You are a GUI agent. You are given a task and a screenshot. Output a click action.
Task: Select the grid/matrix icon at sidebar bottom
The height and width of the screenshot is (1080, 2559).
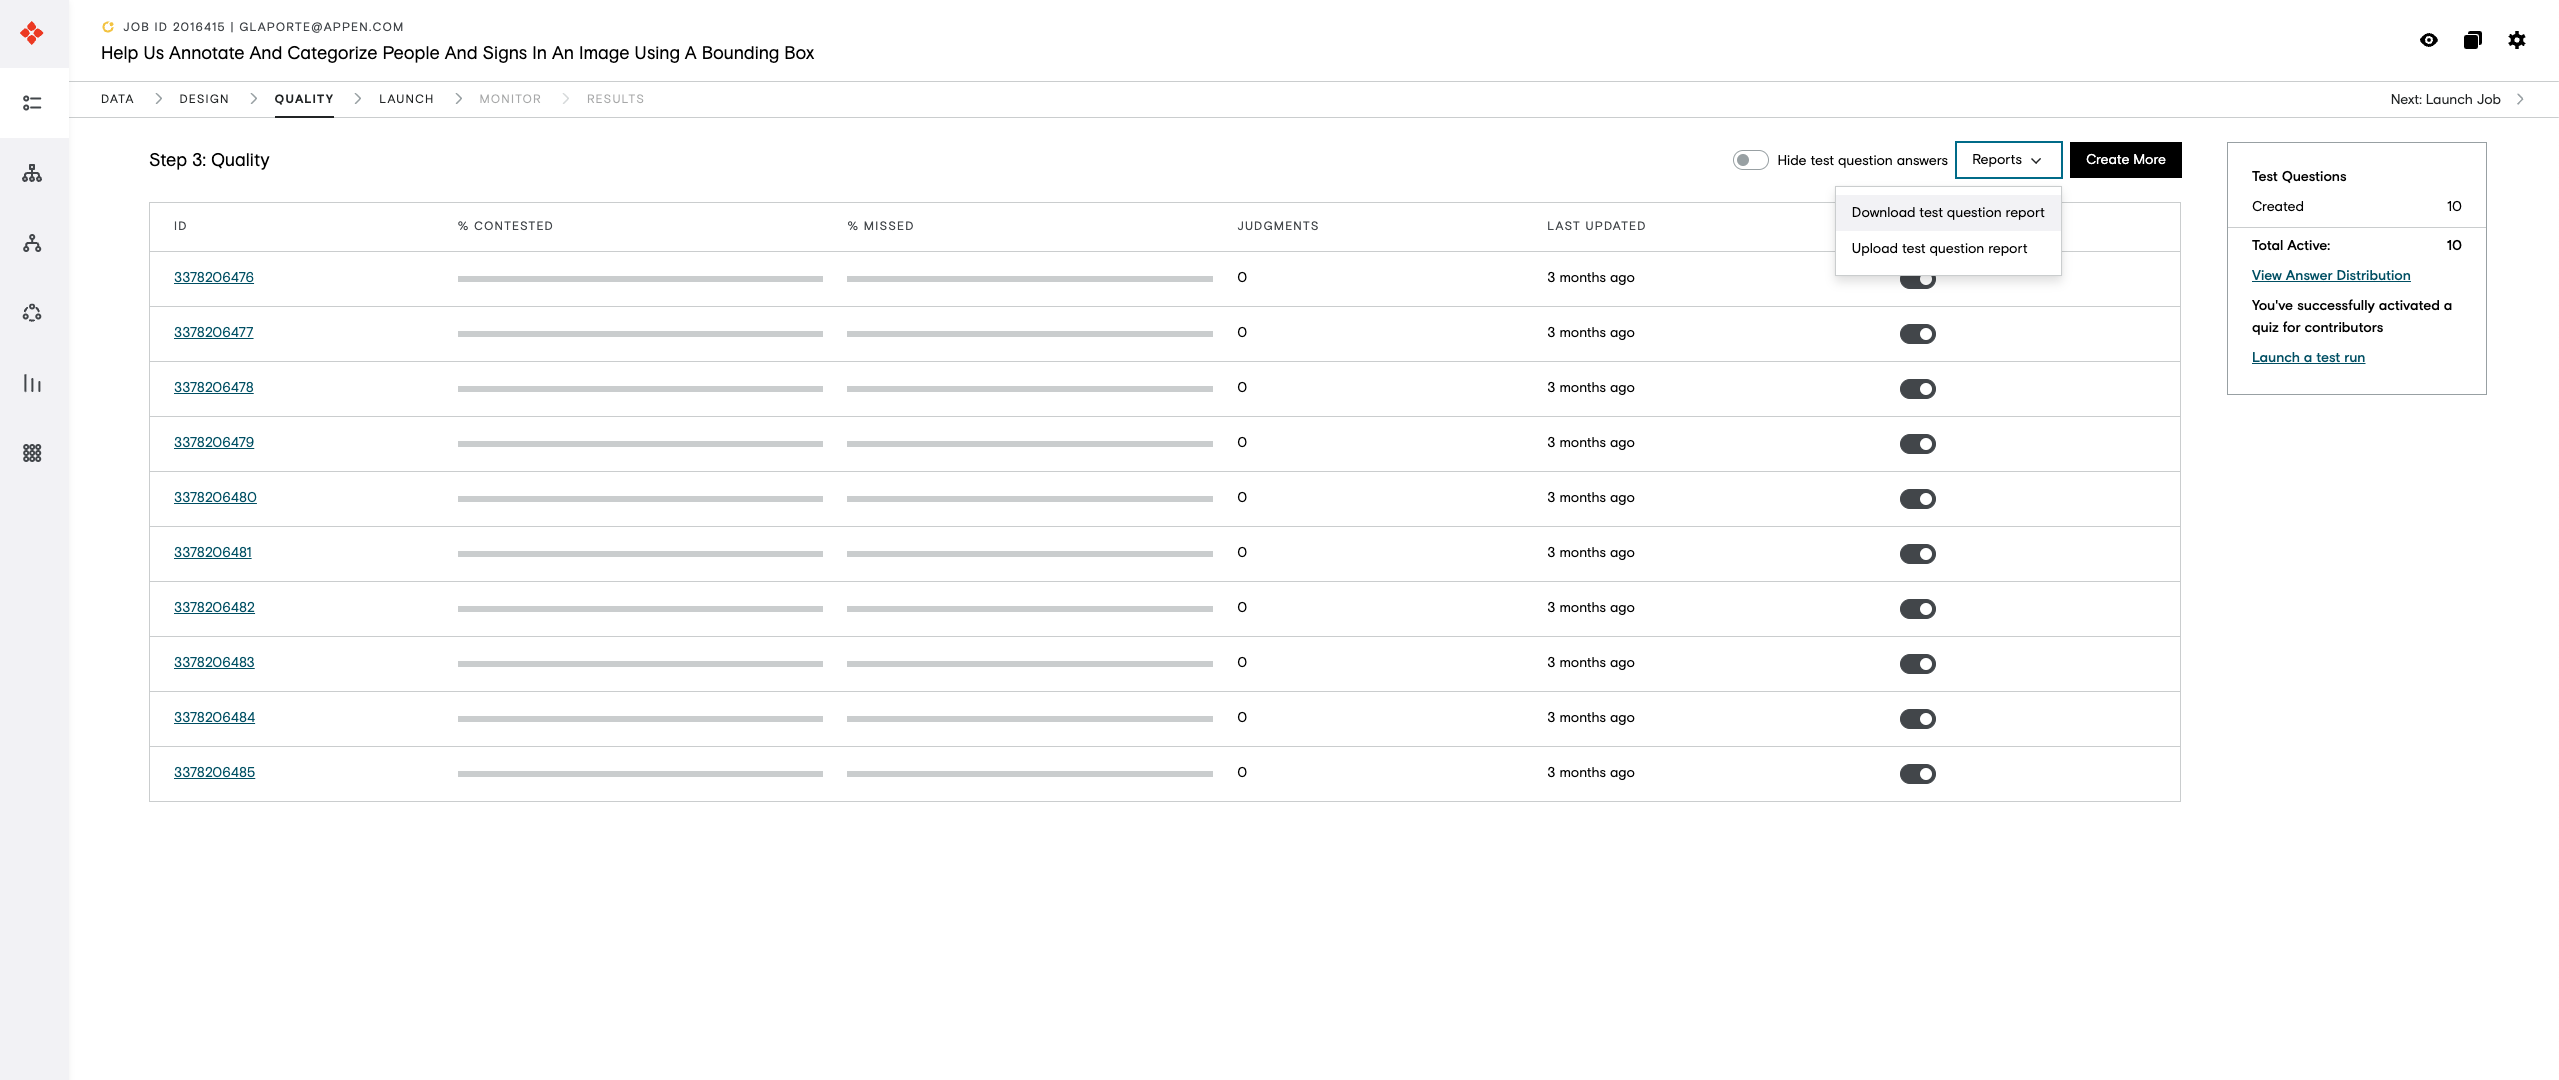(31, 454)
